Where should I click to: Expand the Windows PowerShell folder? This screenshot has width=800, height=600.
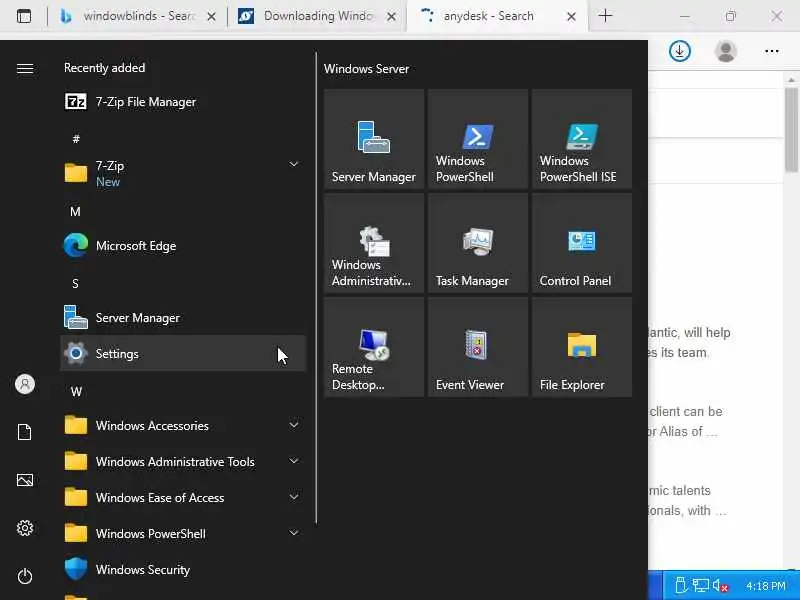[183, 534]
